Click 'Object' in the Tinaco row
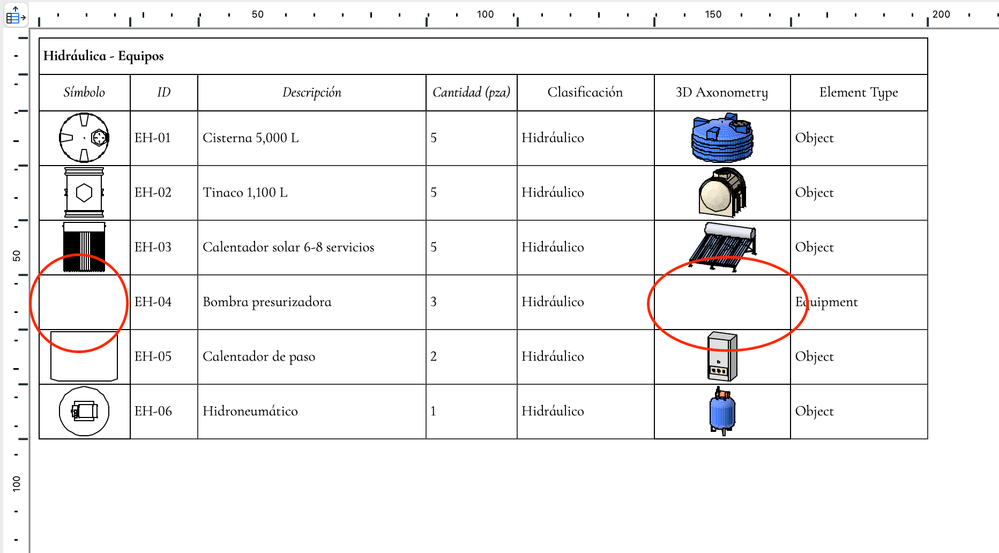This screenshot has width=999, height=553. [x=814, y=192]
